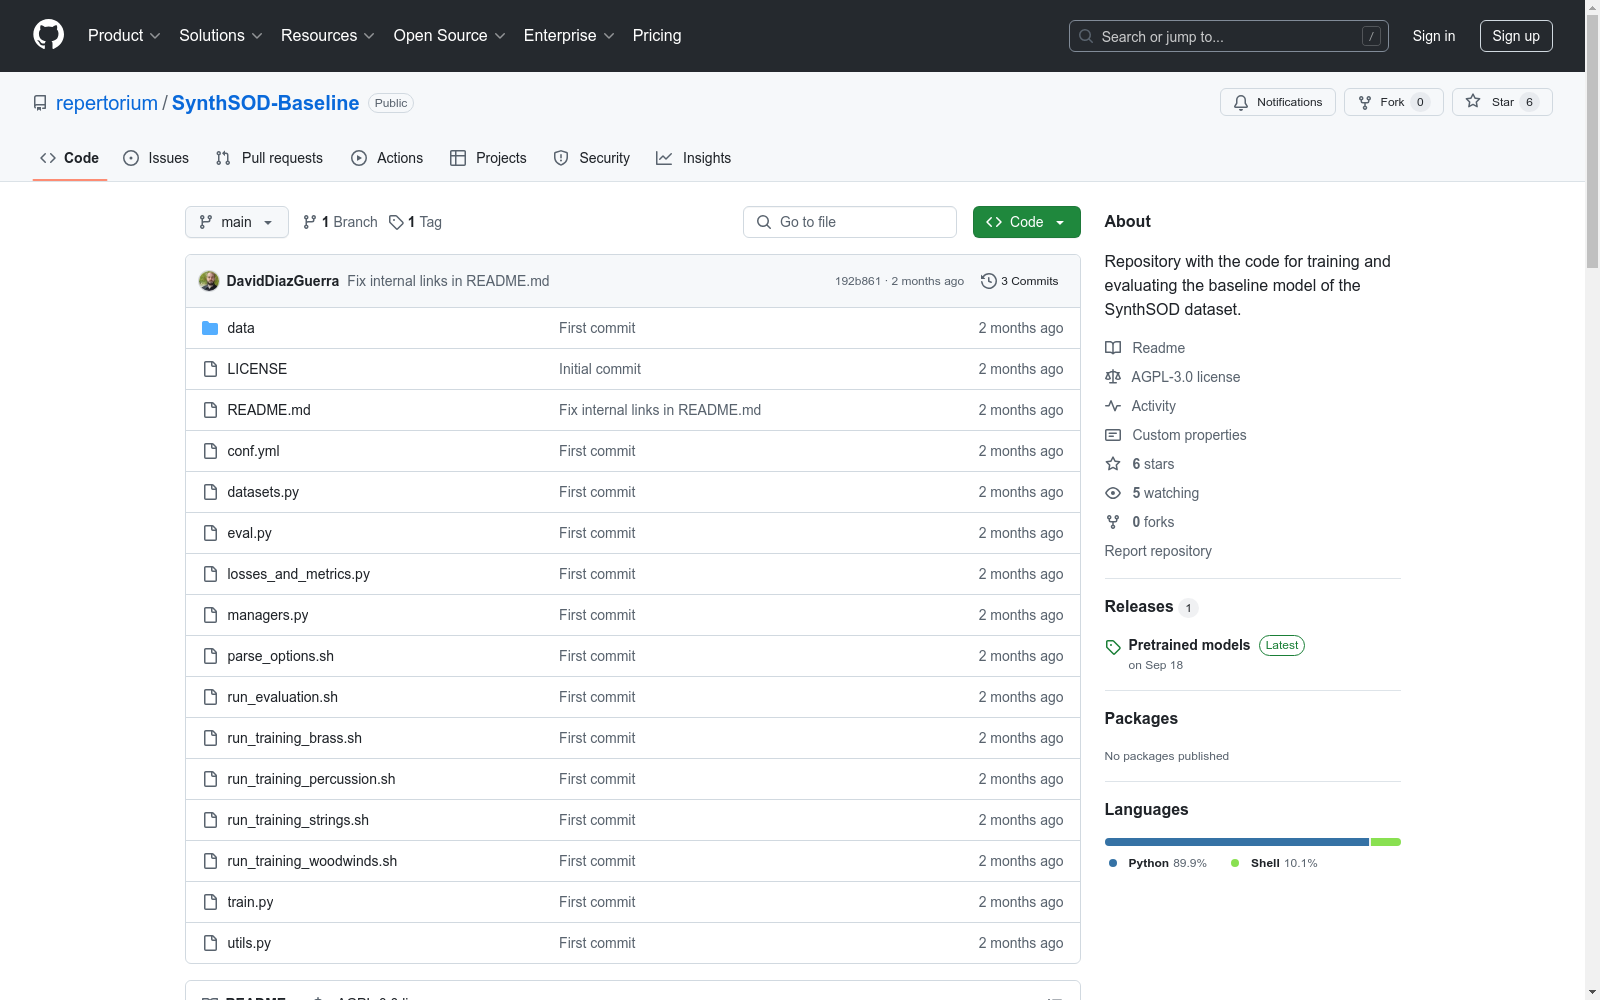Click the Go to file search field

tap(850, 222)
